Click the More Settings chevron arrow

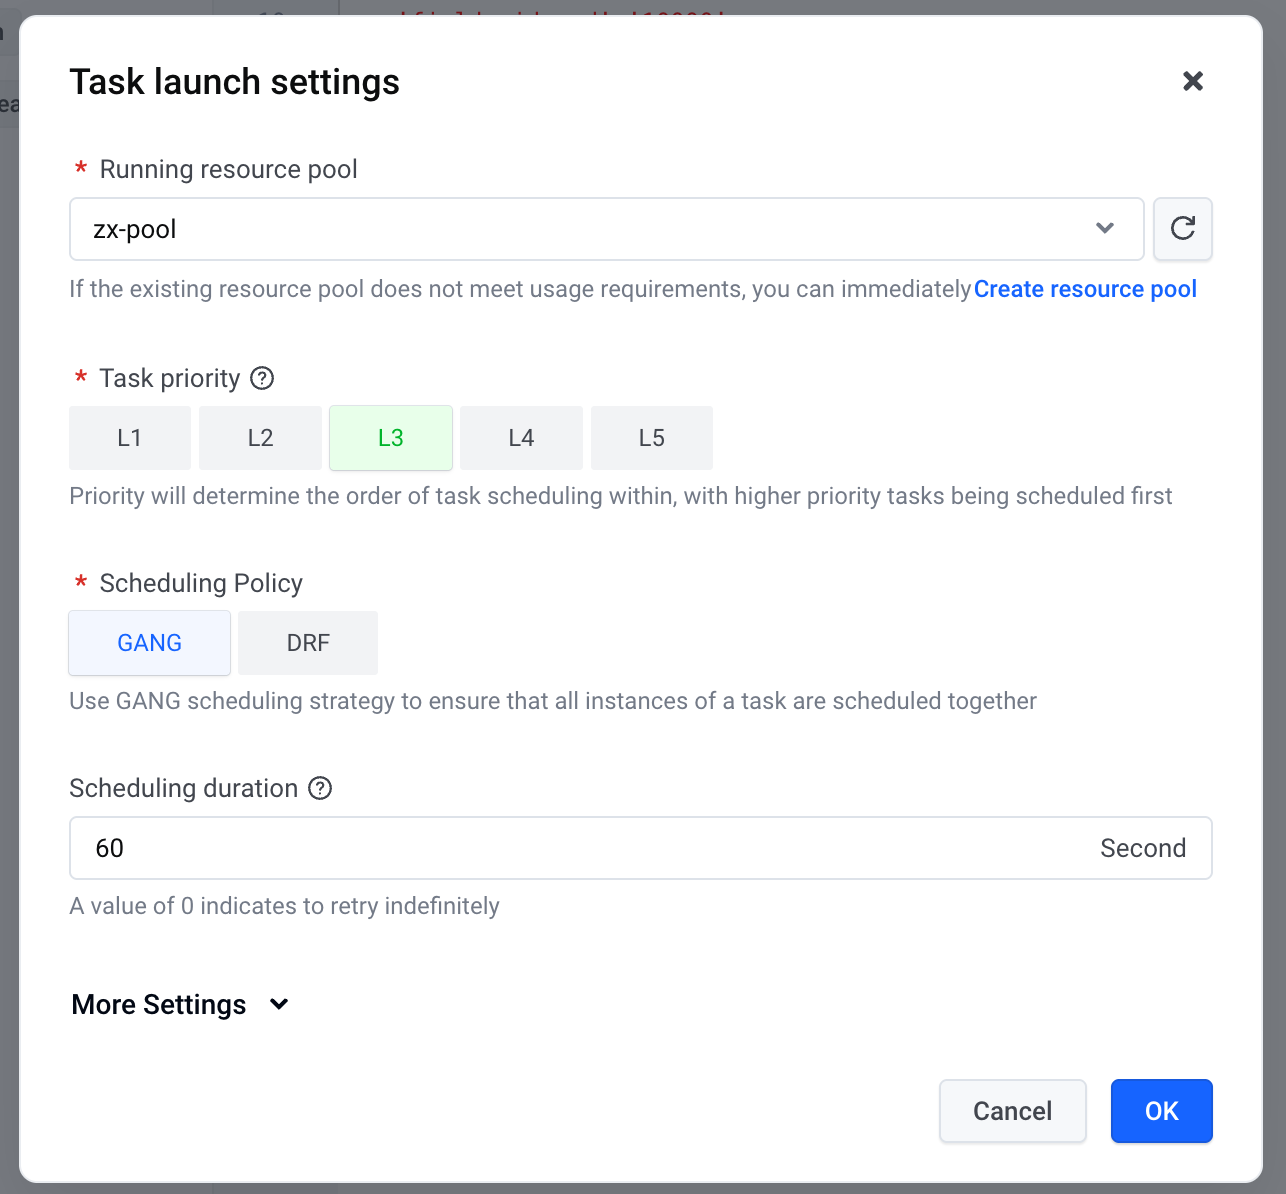tap(279, 1004)
